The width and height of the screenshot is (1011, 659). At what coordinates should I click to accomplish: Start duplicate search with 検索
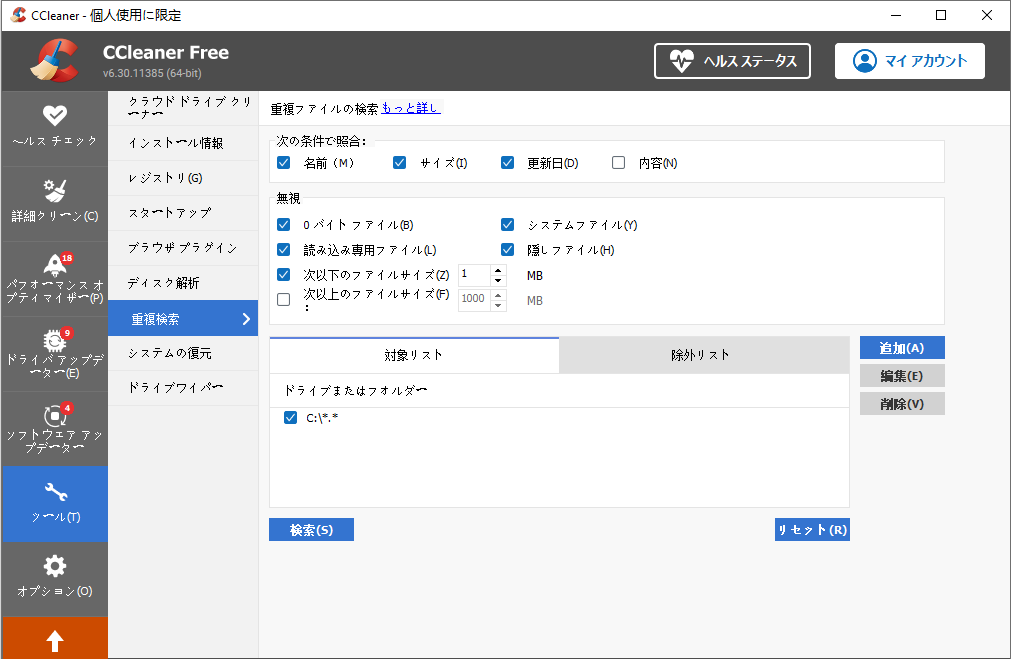[311, 529]
